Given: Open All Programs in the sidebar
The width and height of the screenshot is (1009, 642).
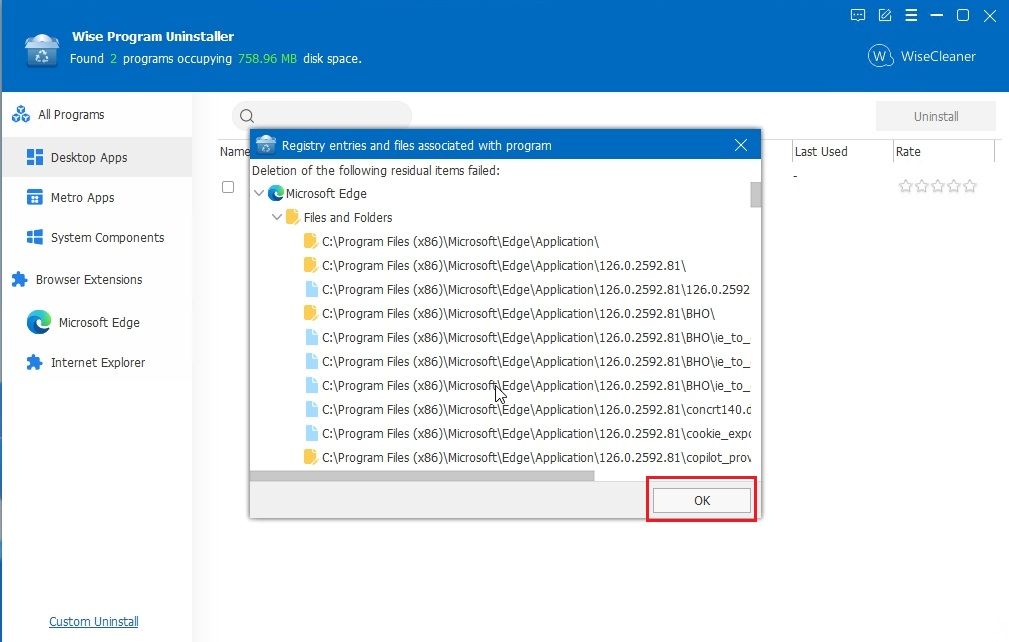Looking at the screenshot, I should pyautogui.click(x=71, y=115).
